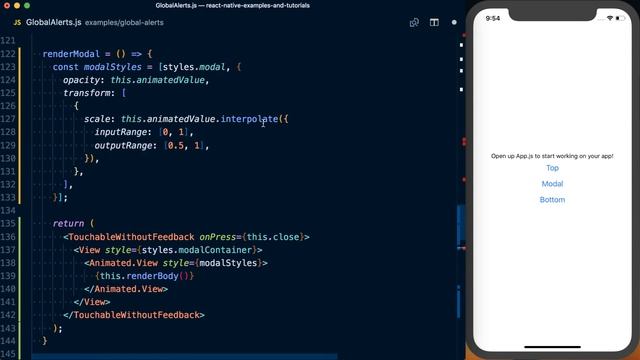
Task: Click the return keyword on line 135
Action: tap(68, 224)
